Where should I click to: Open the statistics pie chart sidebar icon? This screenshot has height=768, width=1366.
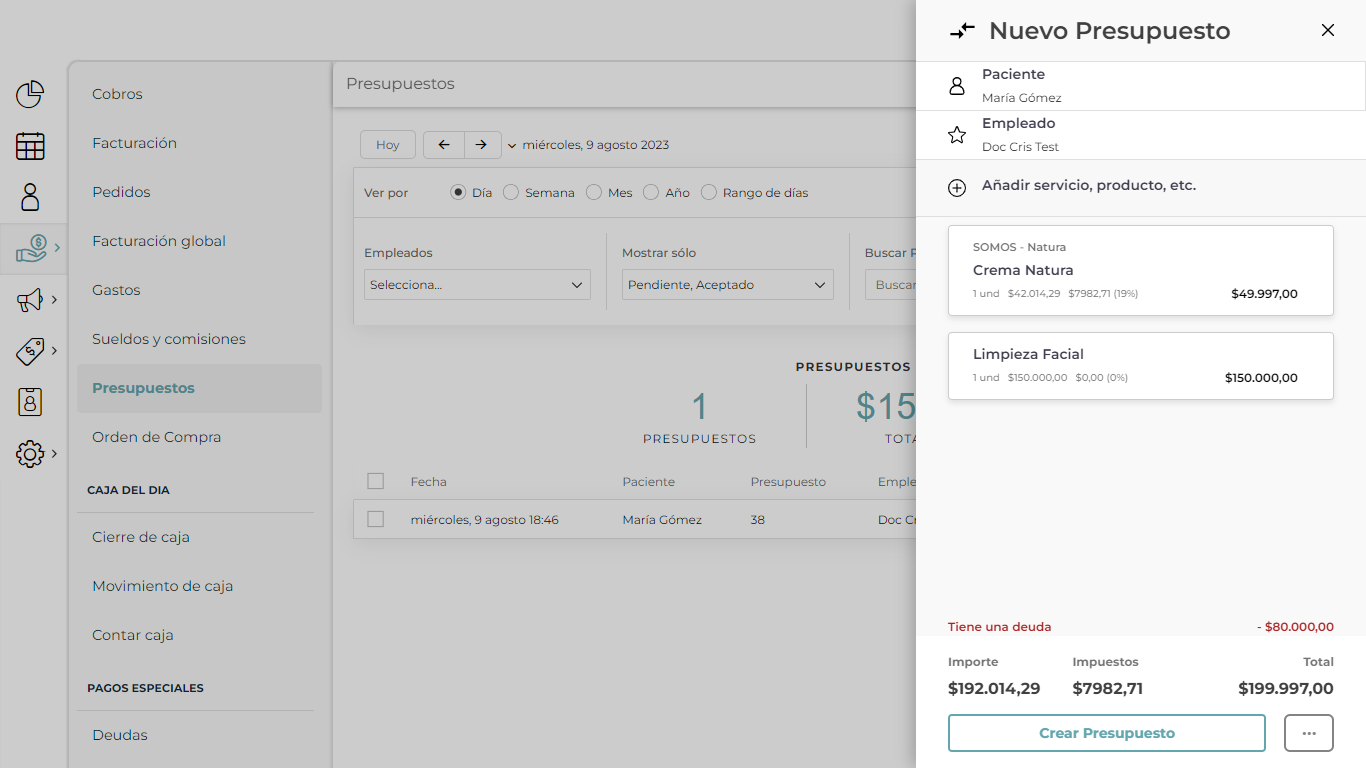point(30,95)
